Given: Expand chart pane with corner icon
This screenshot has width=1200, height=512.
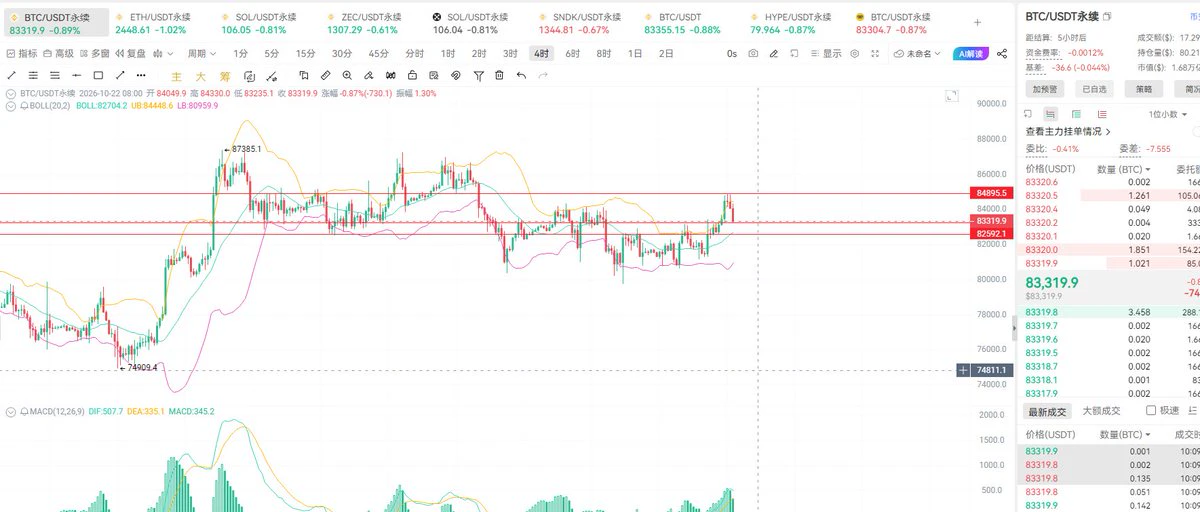Looking at the screenshot, I should point(952,96).
